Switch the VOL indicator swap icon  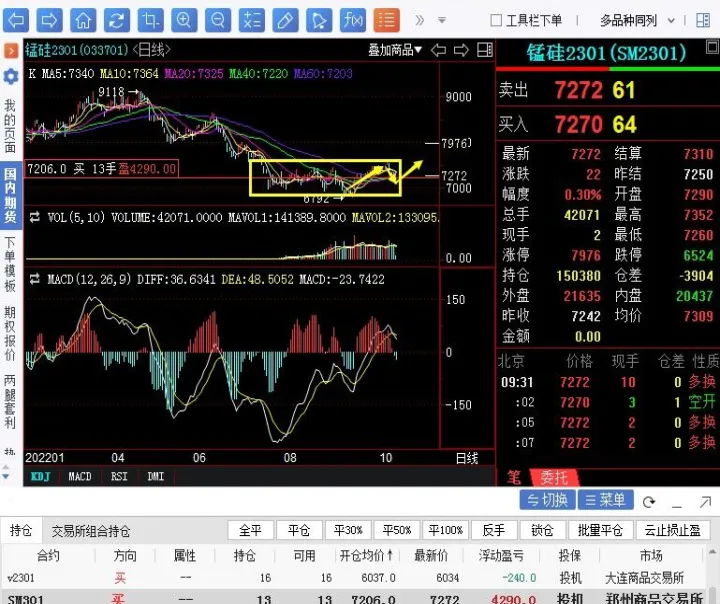[x=34, y=217]
